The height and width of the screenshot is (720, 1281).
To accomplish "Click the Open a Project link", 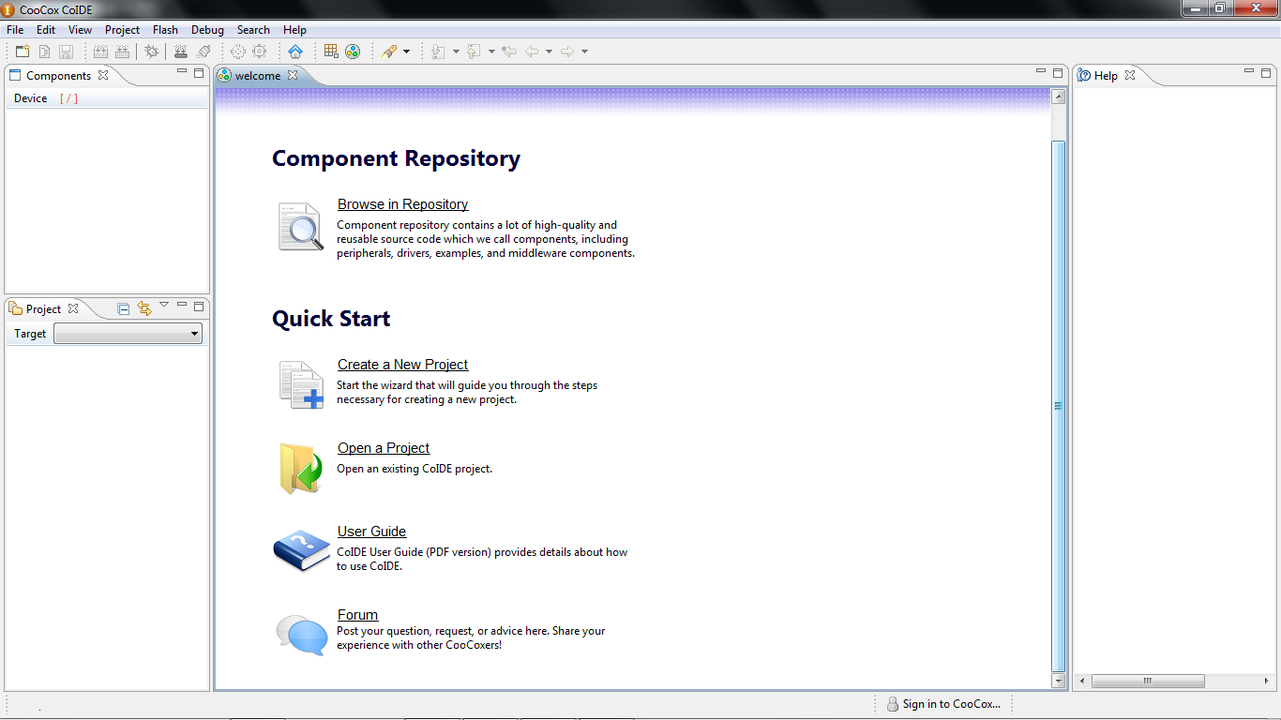I will (384, 448).
